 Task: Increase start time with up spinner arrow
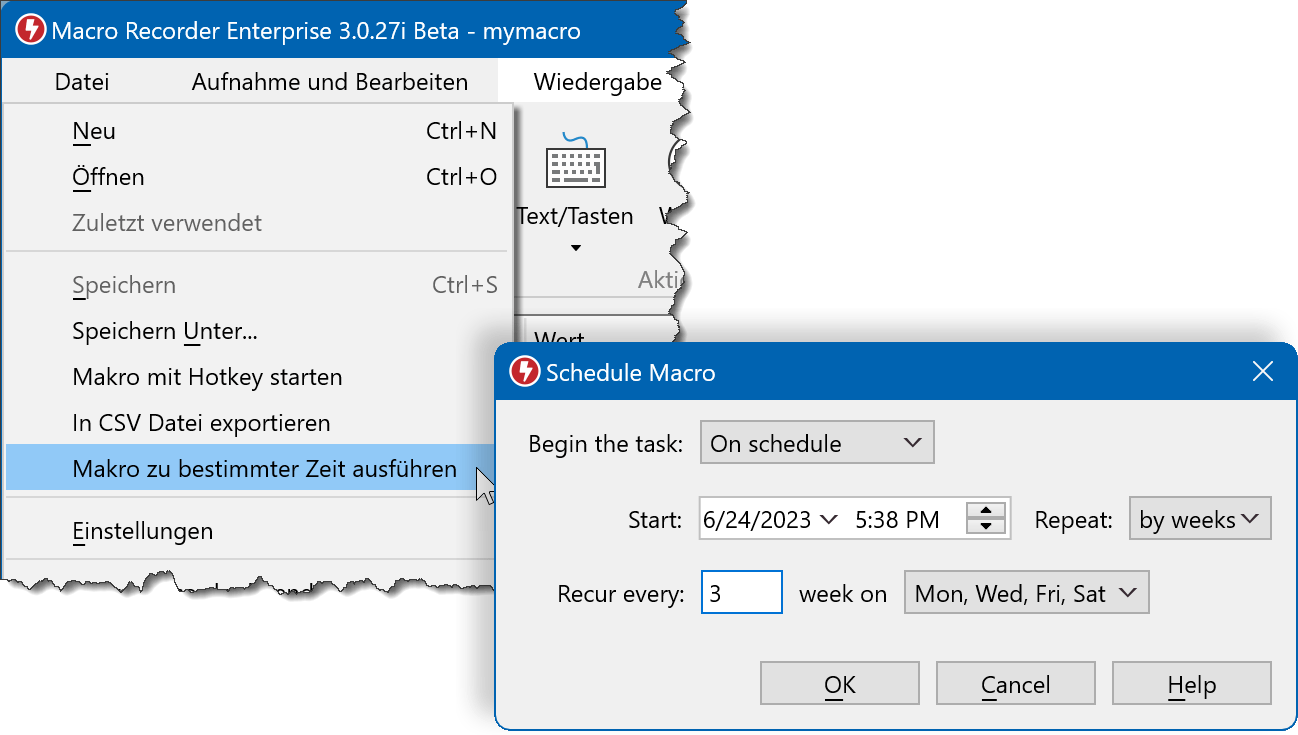coord(986,509)
